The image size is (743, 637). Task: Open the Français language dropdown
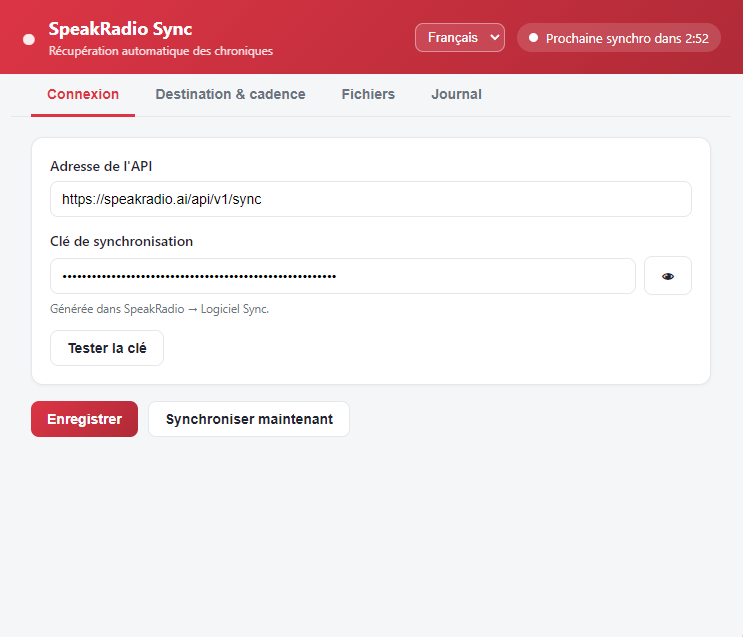460,37
